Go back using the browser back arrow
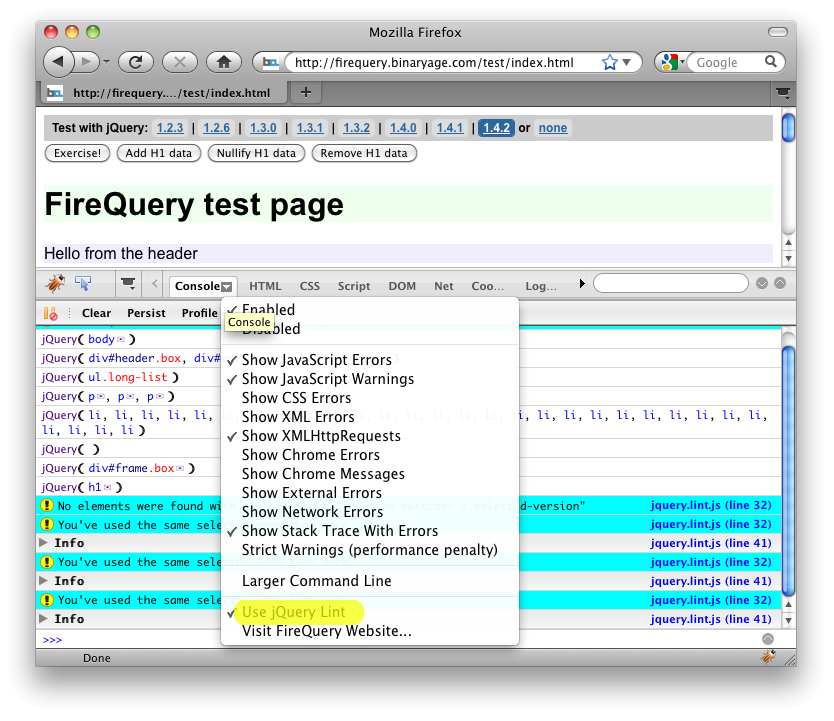The height and width of the screenshot is (721, 834). pyautogui.click(x=59, y=62)
